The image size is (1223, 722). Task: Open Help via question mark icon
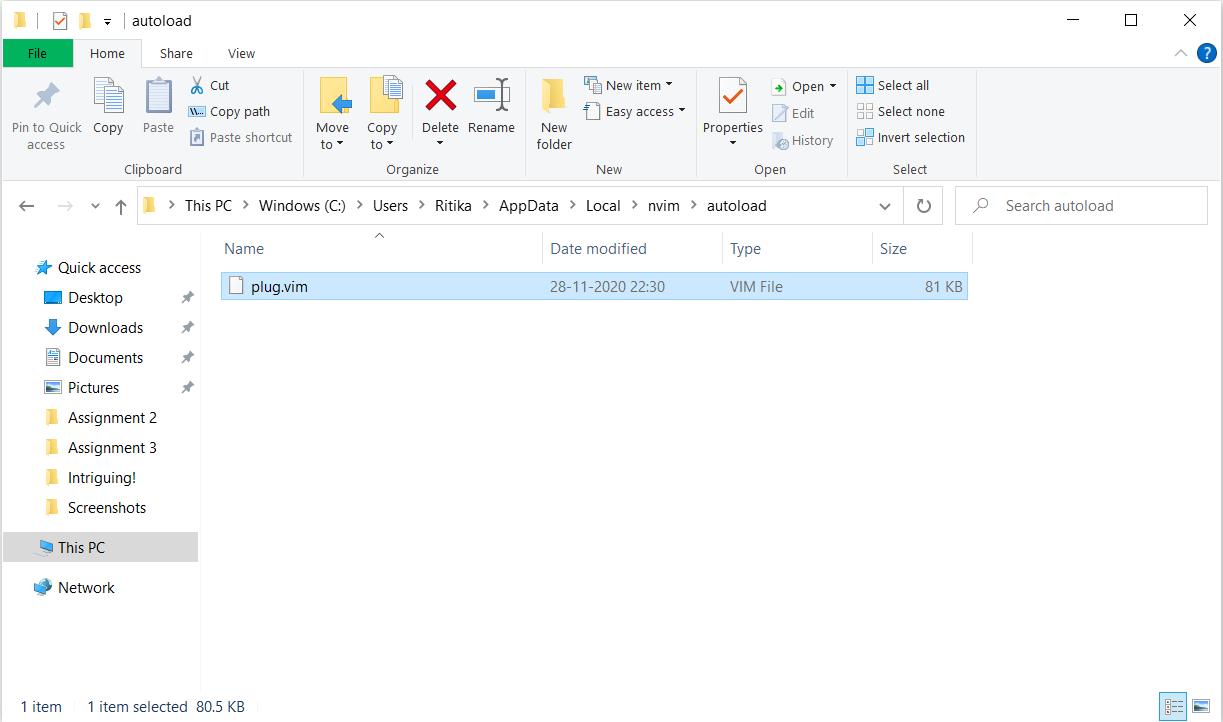click(1206, 53)
